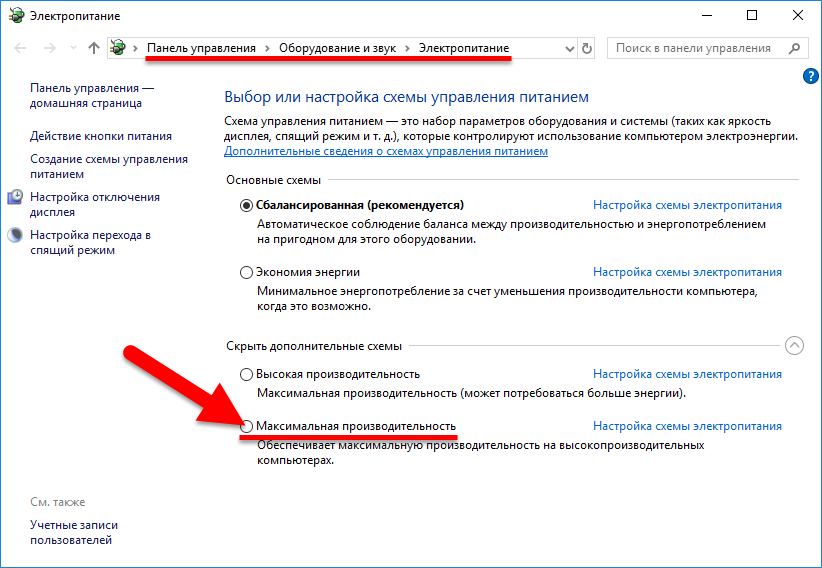Click the power icon in the address bar
Image resolution: width=822 pixels, height=568 pixels.
119,48
